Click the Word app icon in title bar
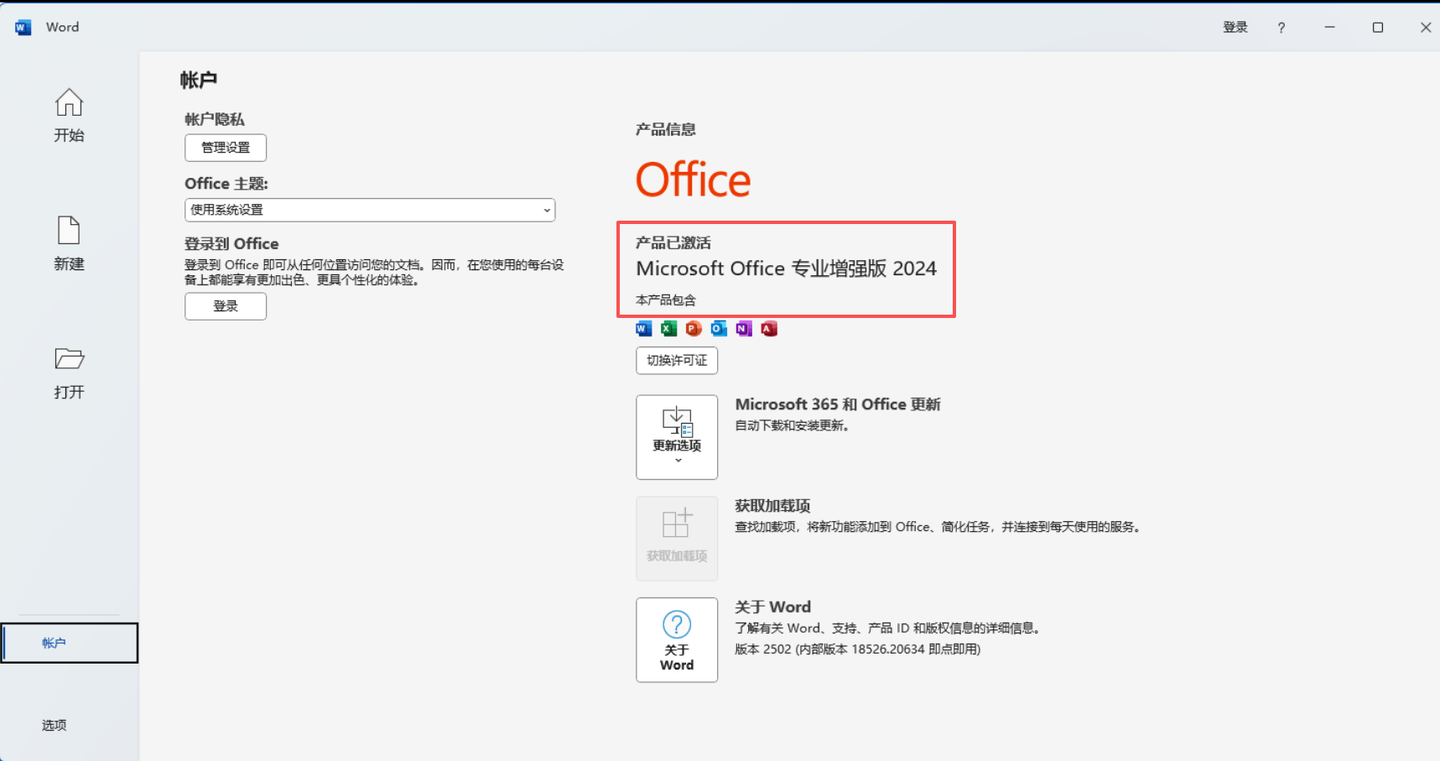The width and height of the screenshot is (1440, 761). point(23,27)
